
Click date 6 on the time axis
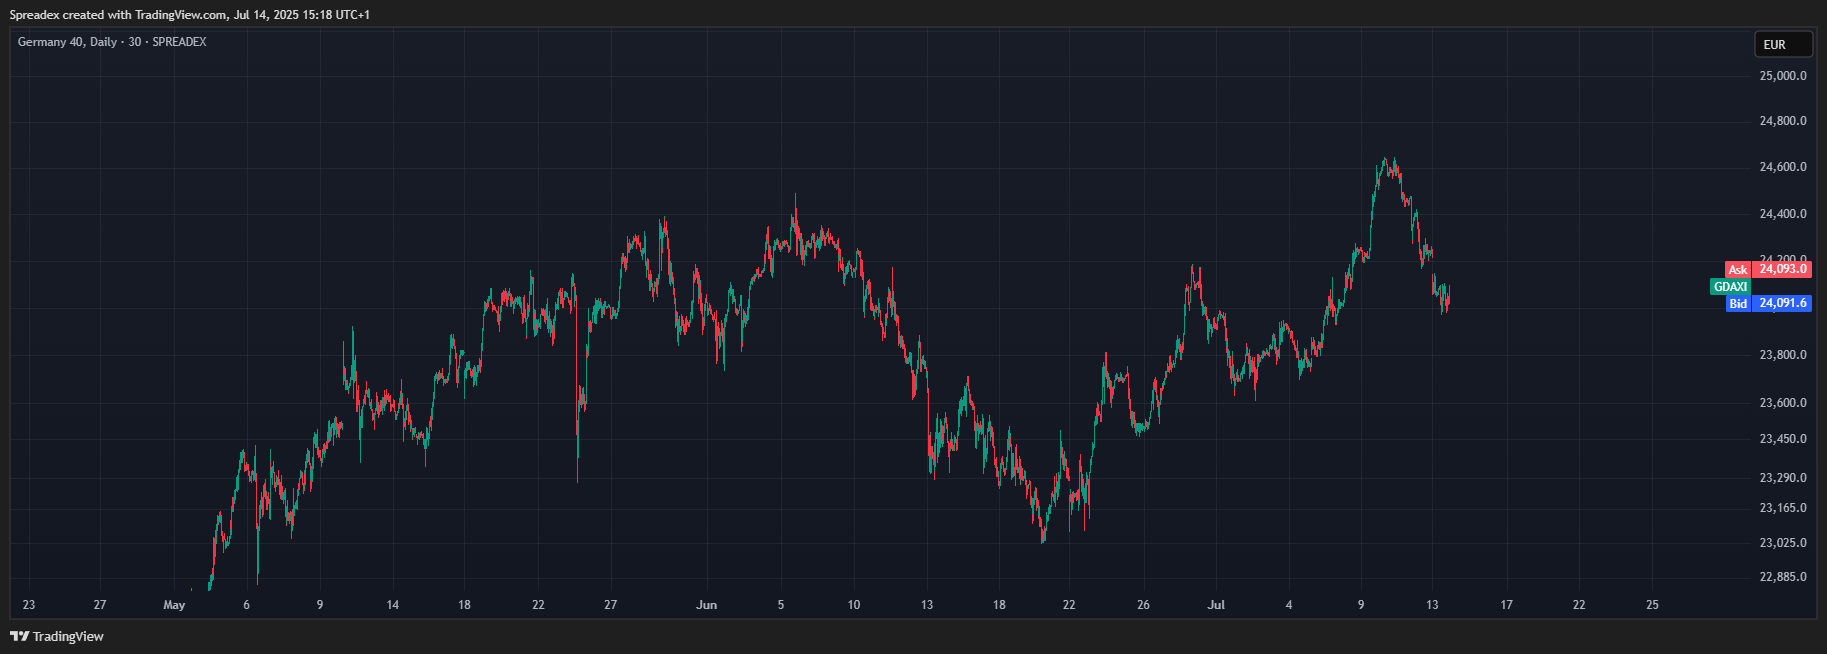246,605
